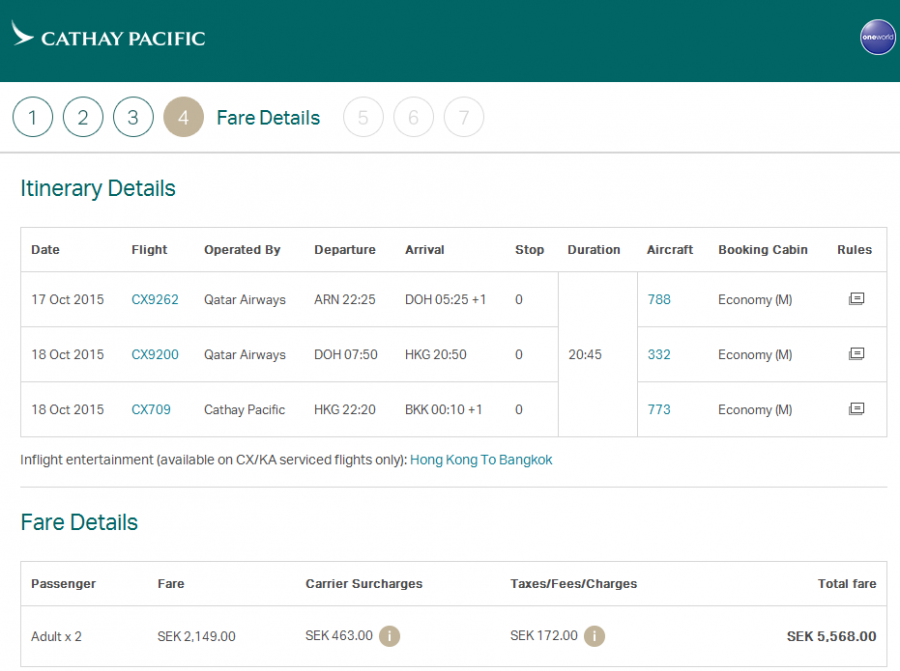Open flight CX709 details link
900x671 pixels.
coord(150,410)
